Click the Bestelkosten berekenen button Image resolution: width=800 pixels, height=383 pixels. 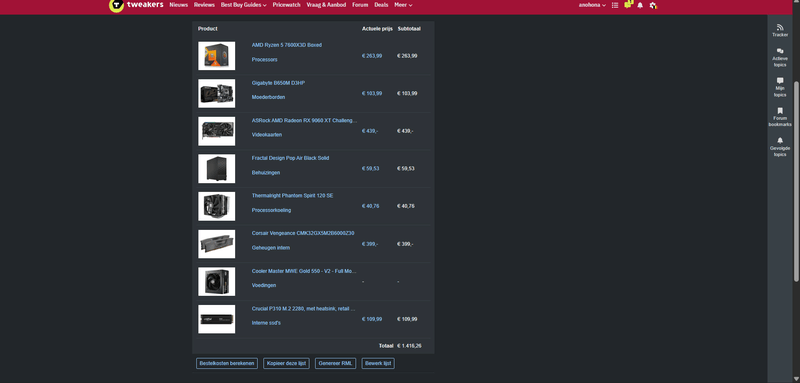227,364
